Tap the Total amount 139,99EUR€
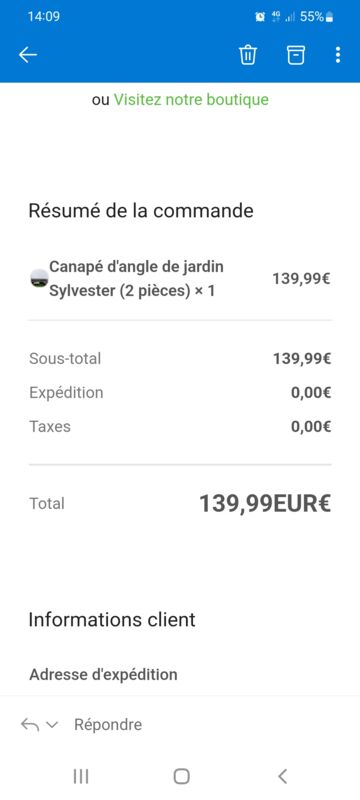Viewport: 360px width, 800px height. pyautogui.click(x=265, y=504)
